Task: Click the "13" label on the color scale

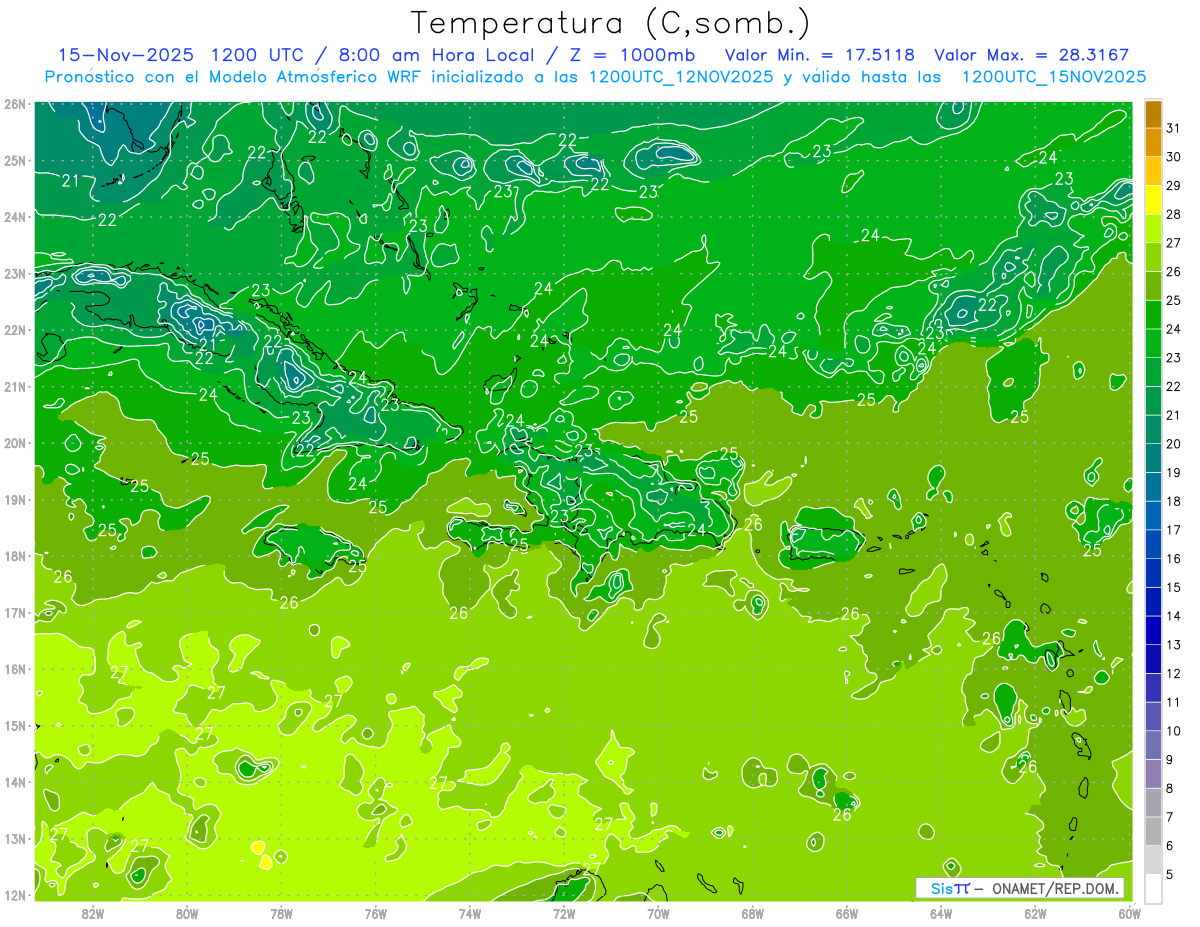Action: point(1174,645)
